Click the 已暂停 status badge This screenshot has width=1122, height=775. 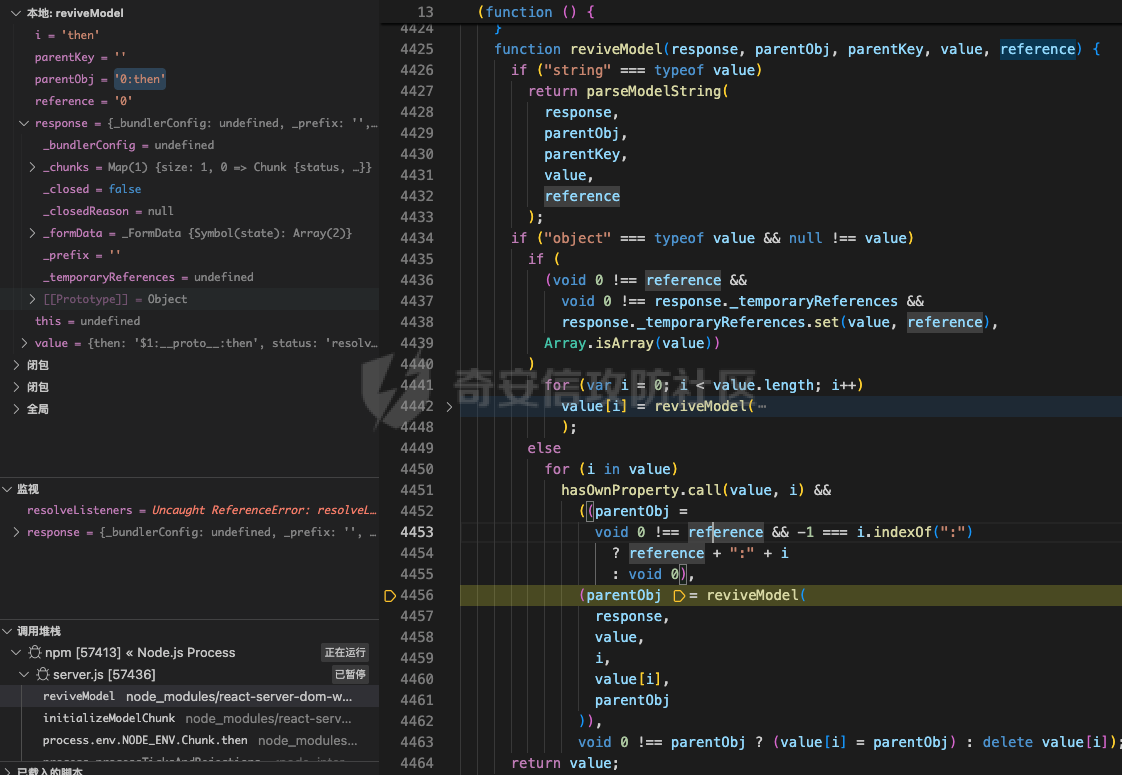[350, 675]
